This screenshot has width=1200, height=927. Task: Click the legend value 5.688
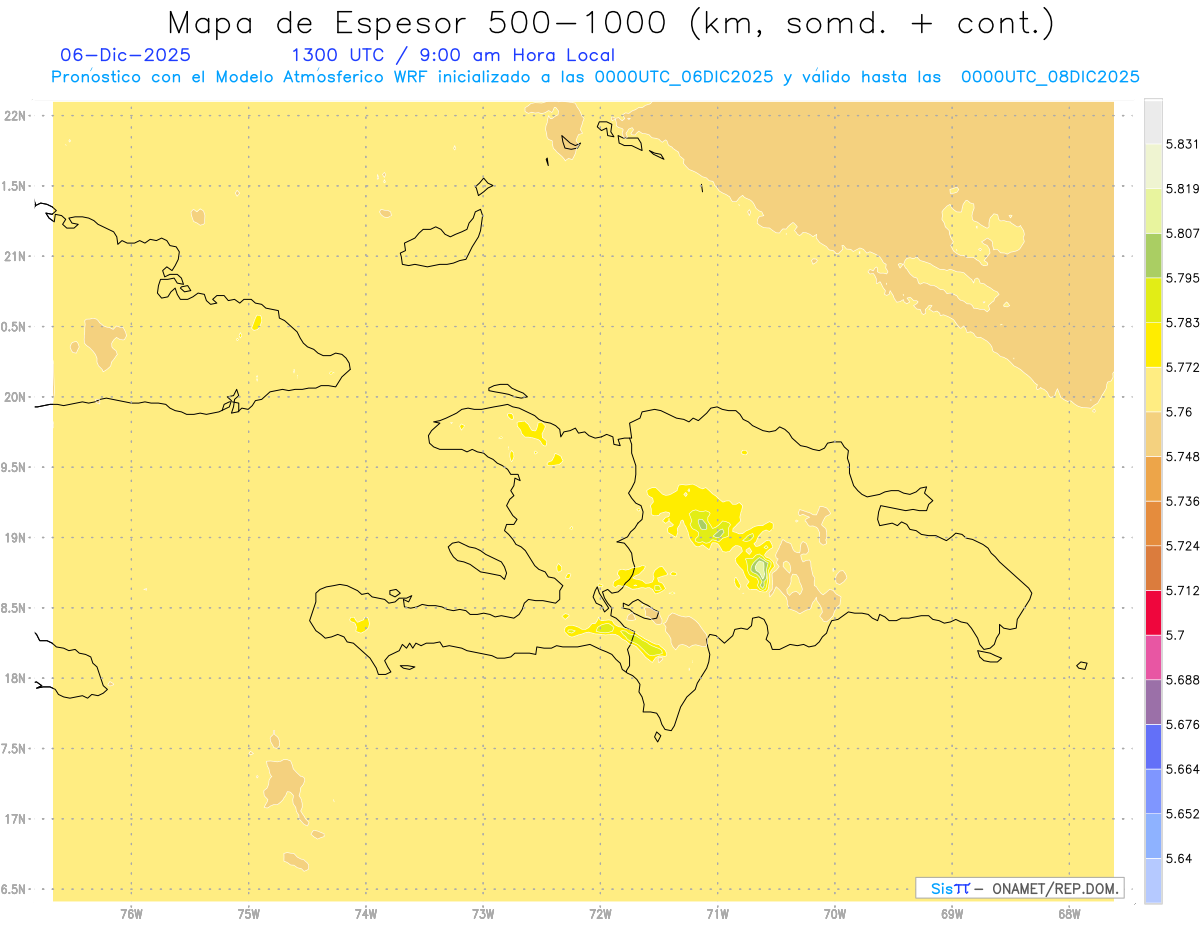coord(1183,680)
